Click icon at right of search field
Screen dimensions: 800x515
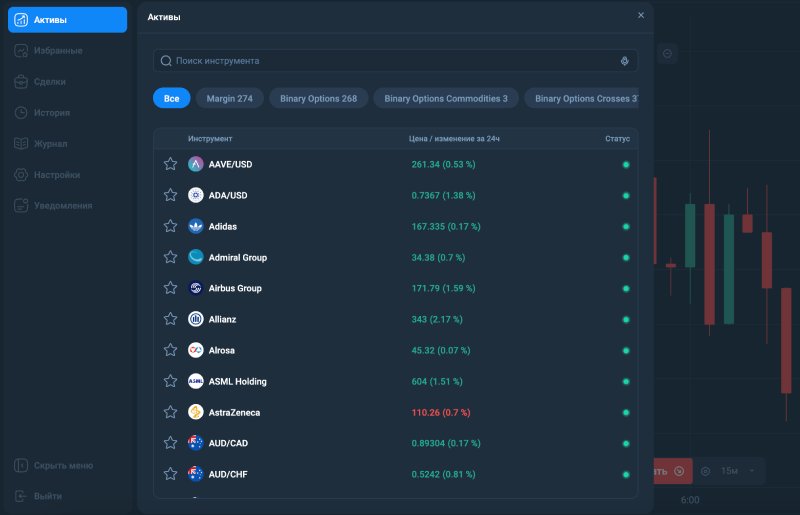pyautogui.click(x=625, y=61)
